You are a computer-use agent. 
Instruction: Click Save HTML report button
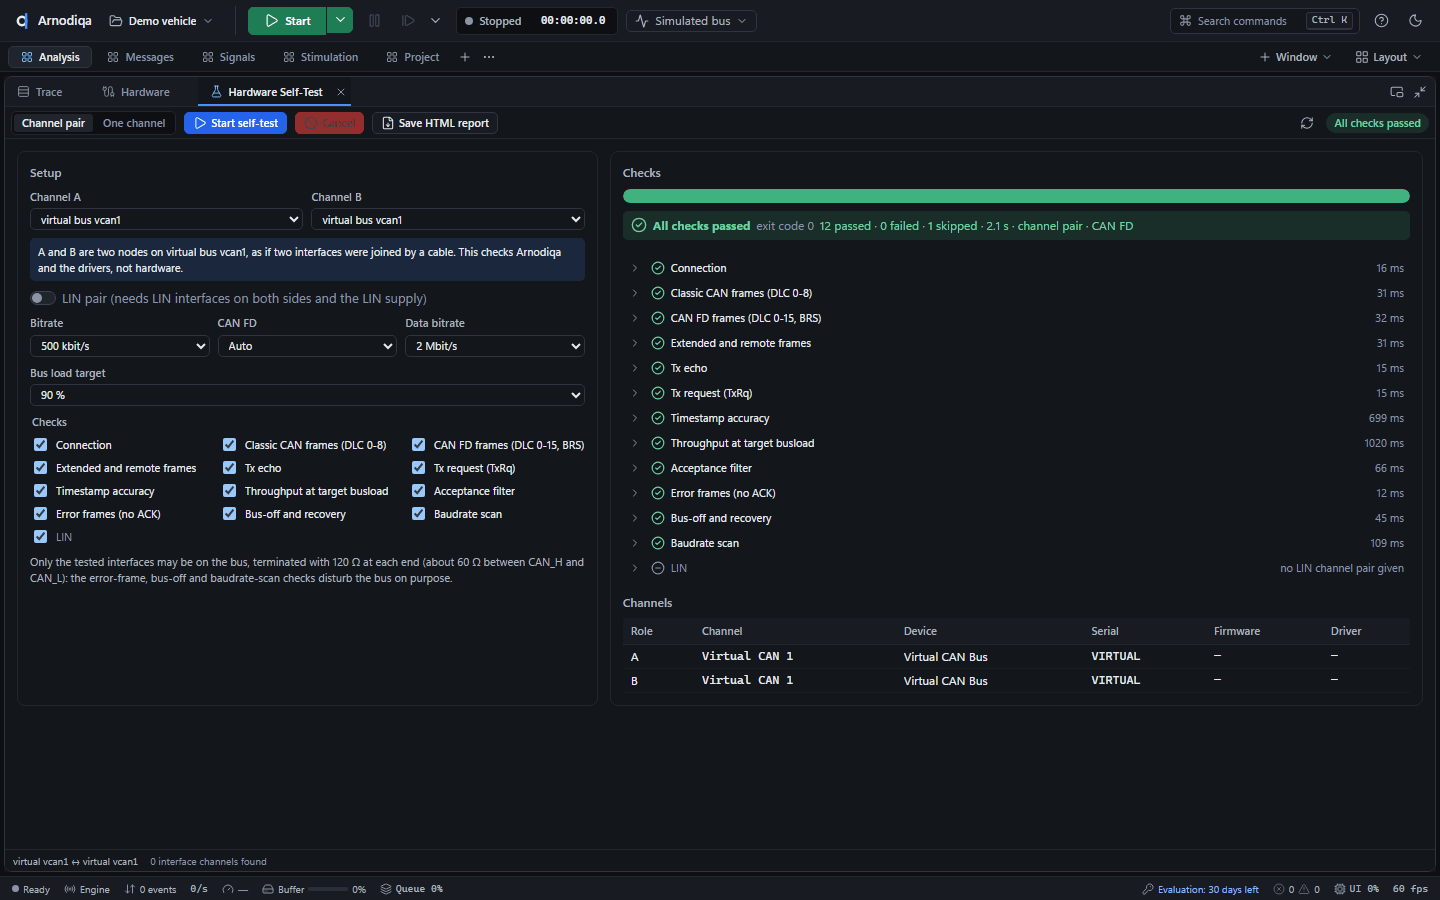coord(435,123)
